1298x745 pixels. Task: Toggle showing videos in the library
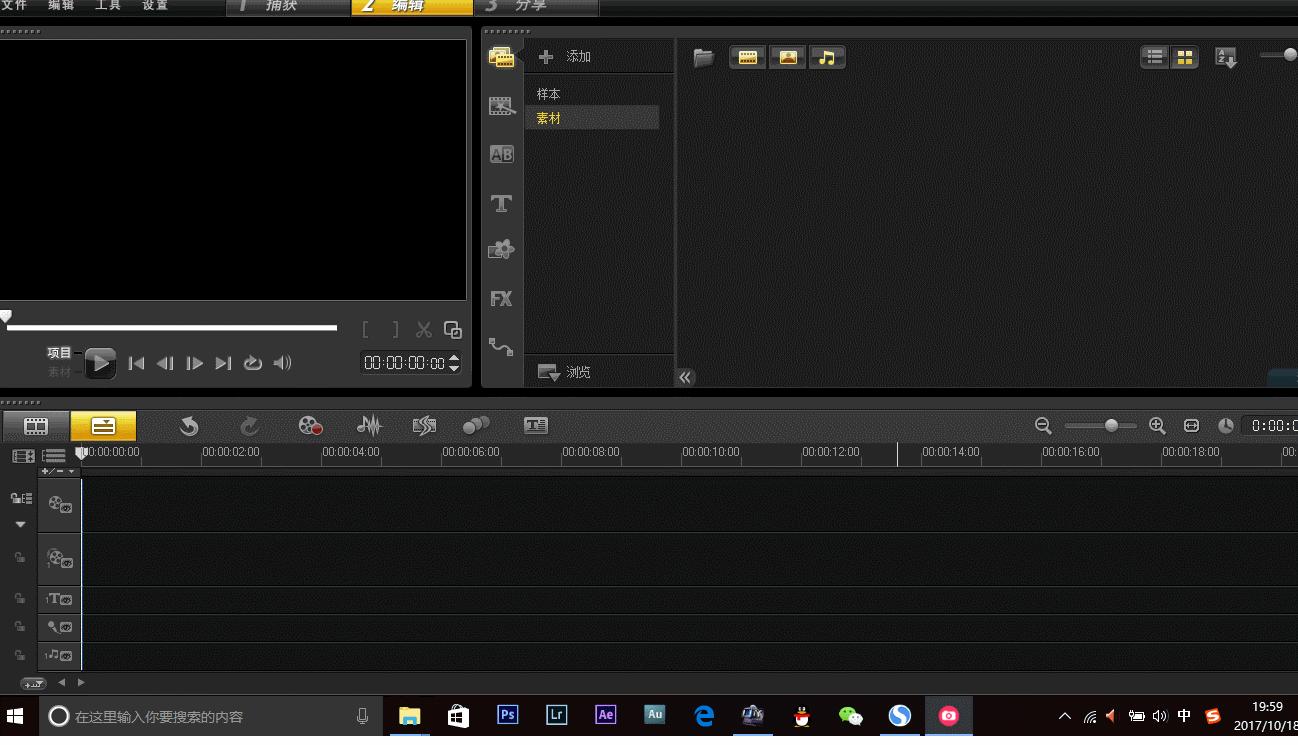(747, 58)
